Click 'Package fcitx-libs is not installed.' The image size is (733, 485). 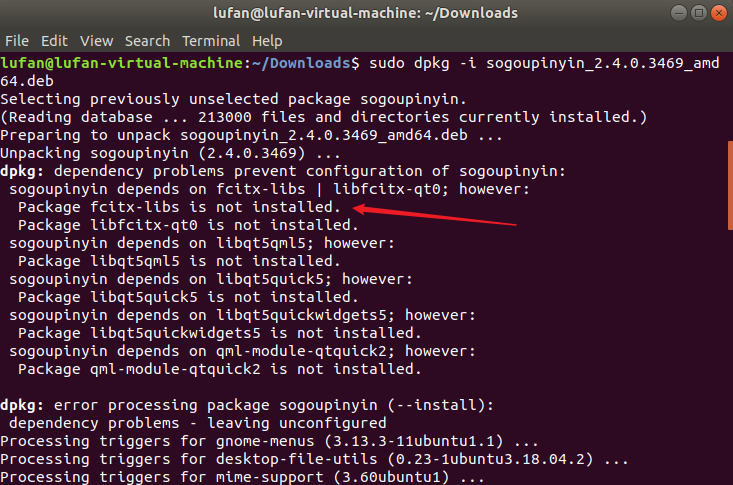[x=179, y=207]
